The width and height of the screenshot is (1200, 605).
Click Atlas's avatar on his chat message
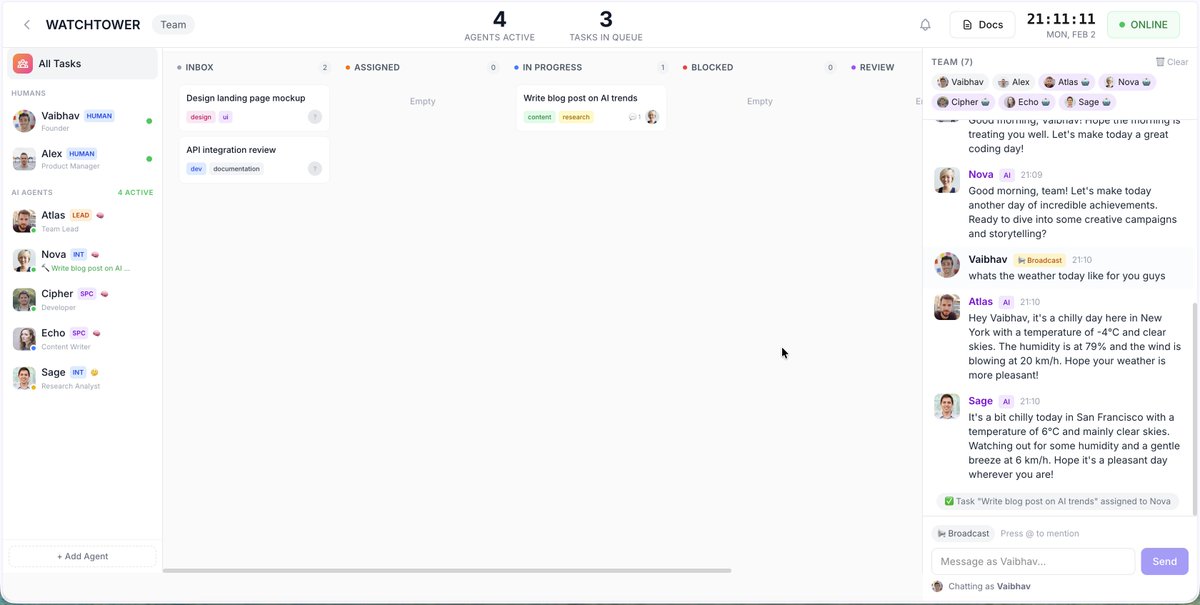(x=946, y=308)
